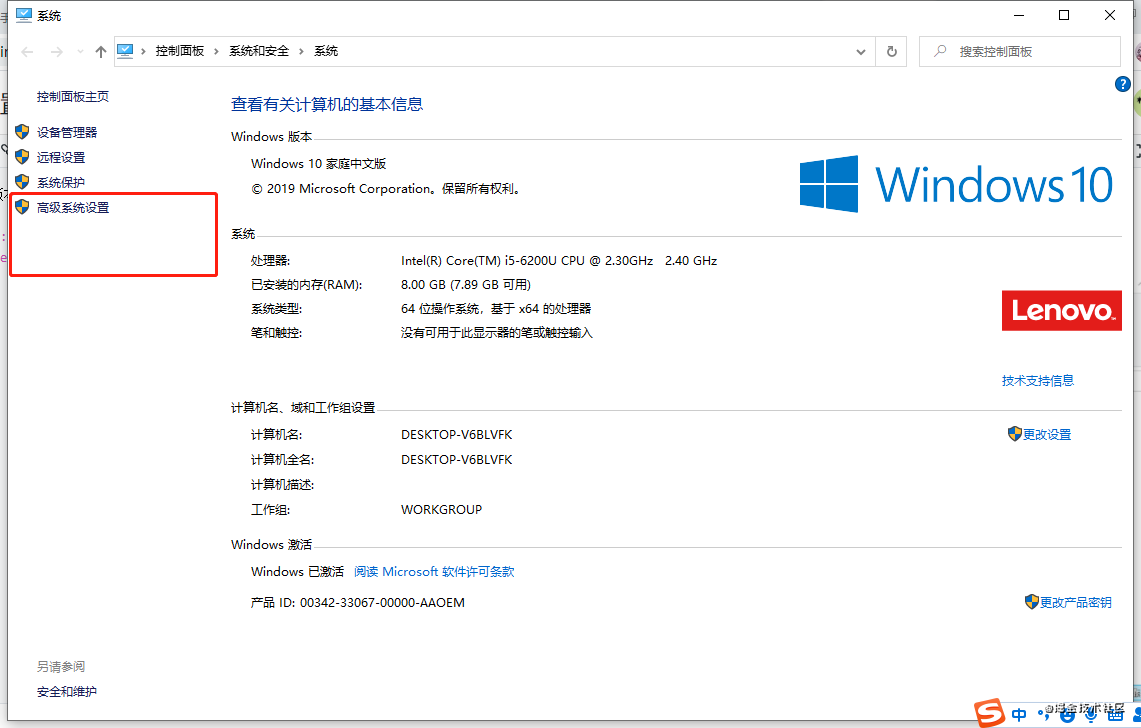Click shield icon next to 设备管理器

22,132
